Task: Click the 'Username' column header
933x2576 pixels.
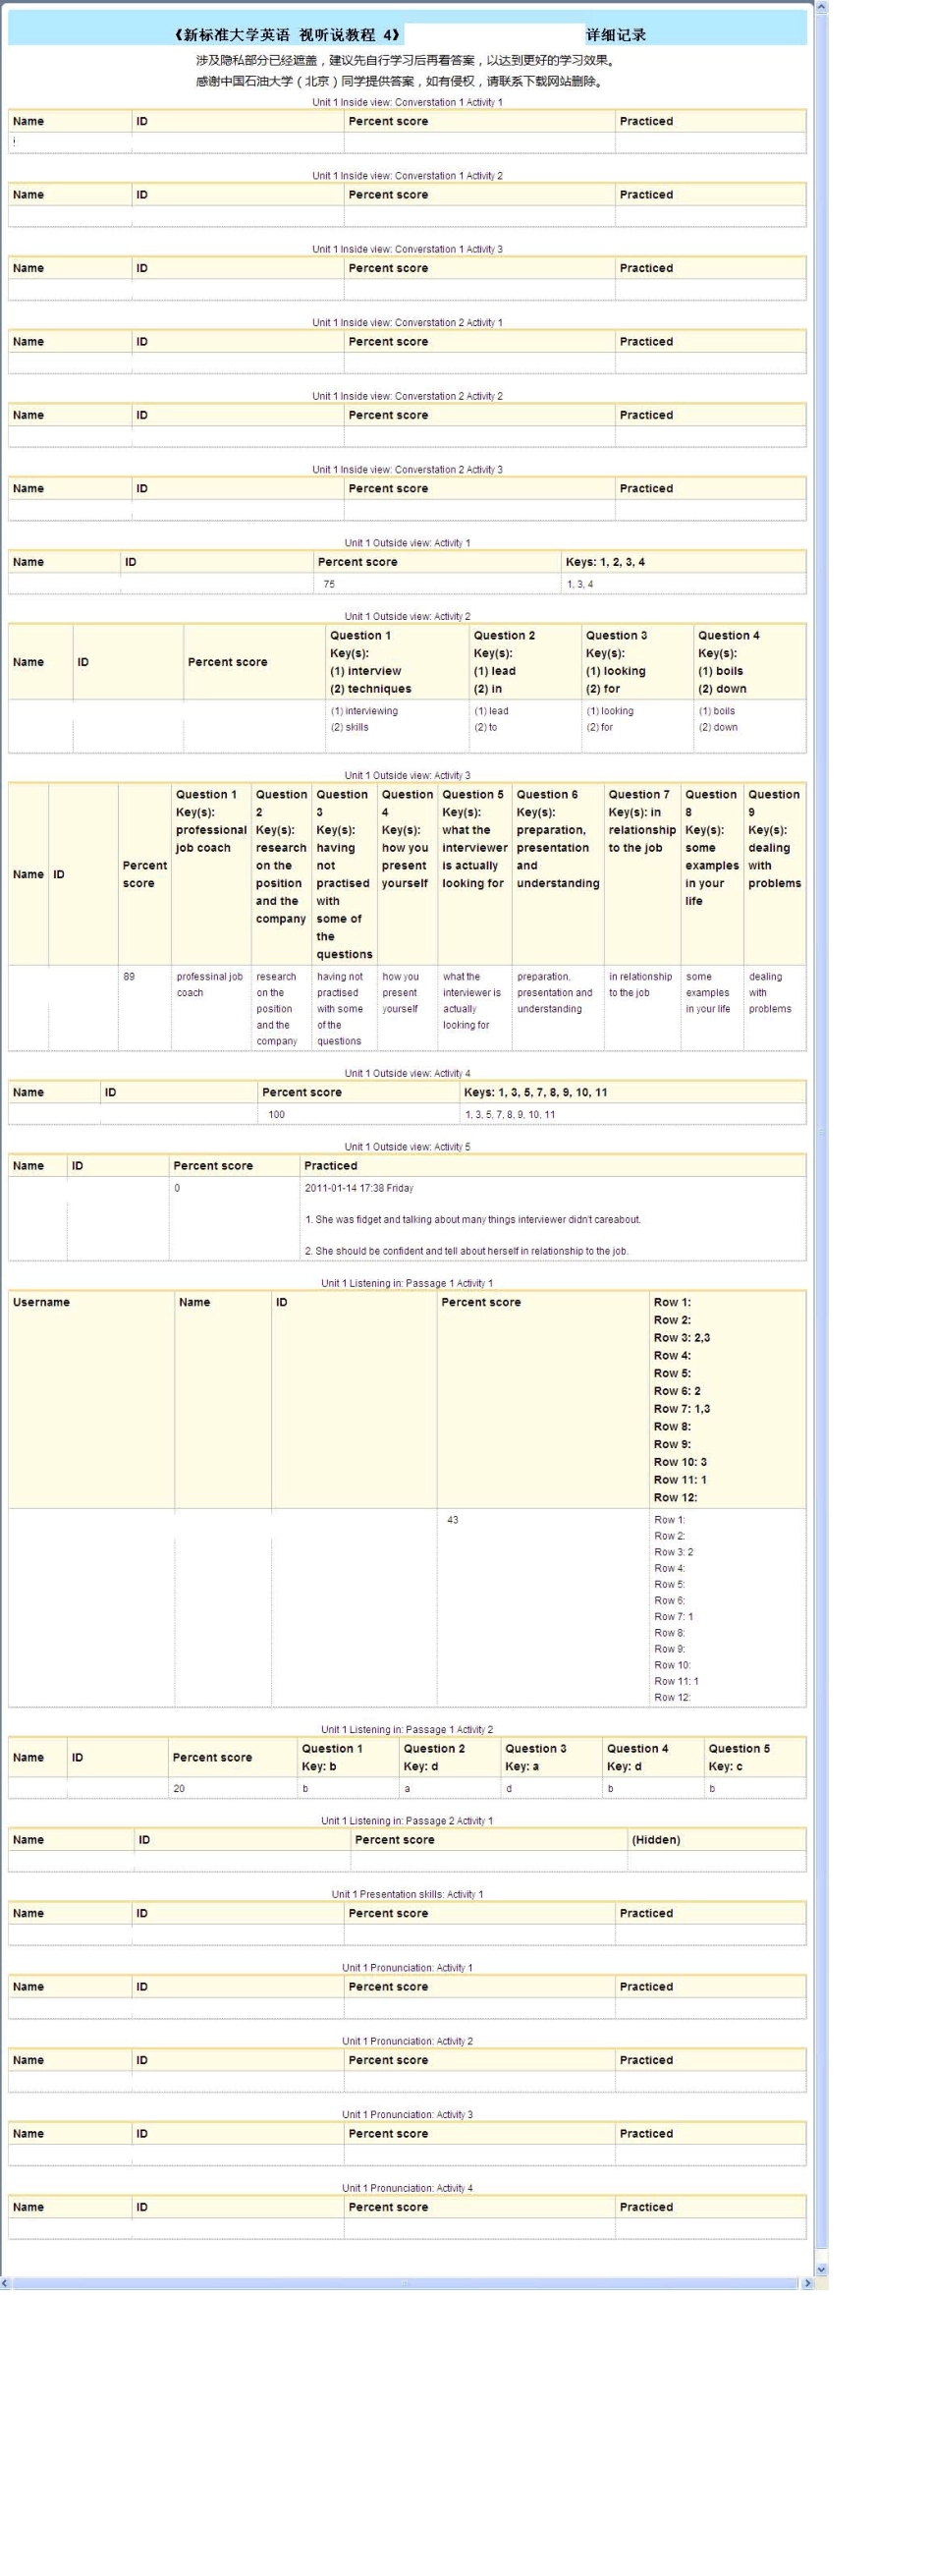Action: pos(41,1302)
